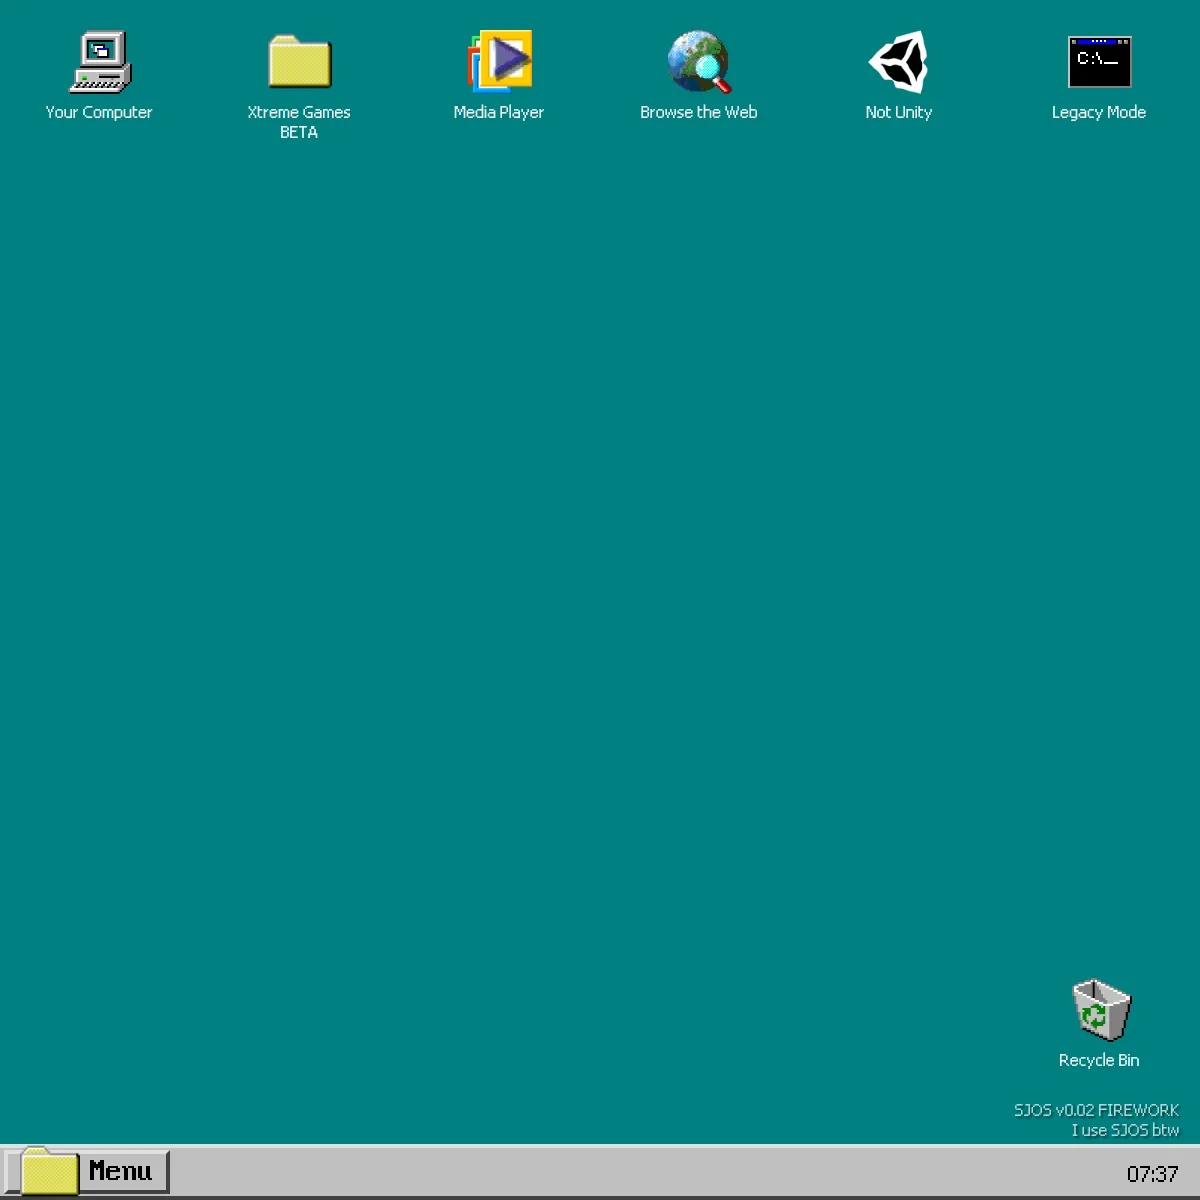1200x1200 pixels.
Task: Open the Your Computer icon
Action: coord(99,60)
